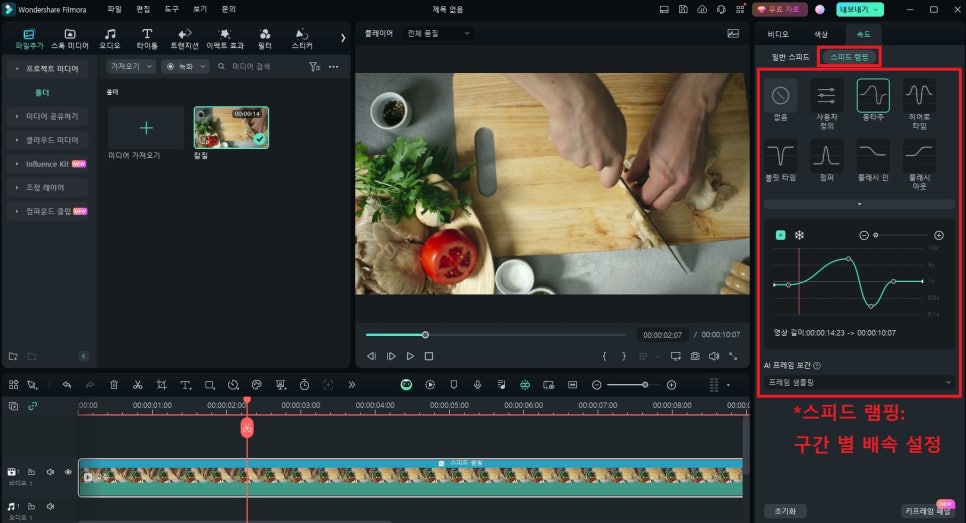Image resolution: width=966 pixels, height=523 pixels.
Task: Mute the audio track 1 speaker
Action: pos(50,507)
